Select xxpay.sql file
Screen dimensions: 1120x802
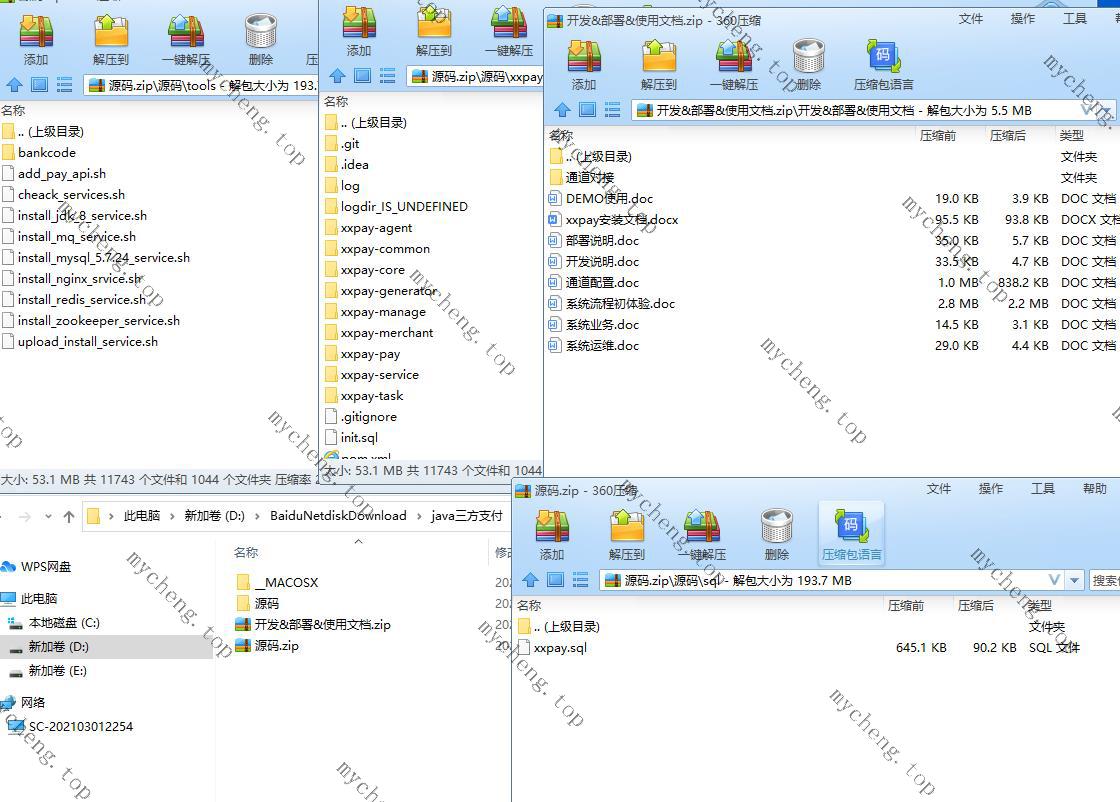[560, 648]
